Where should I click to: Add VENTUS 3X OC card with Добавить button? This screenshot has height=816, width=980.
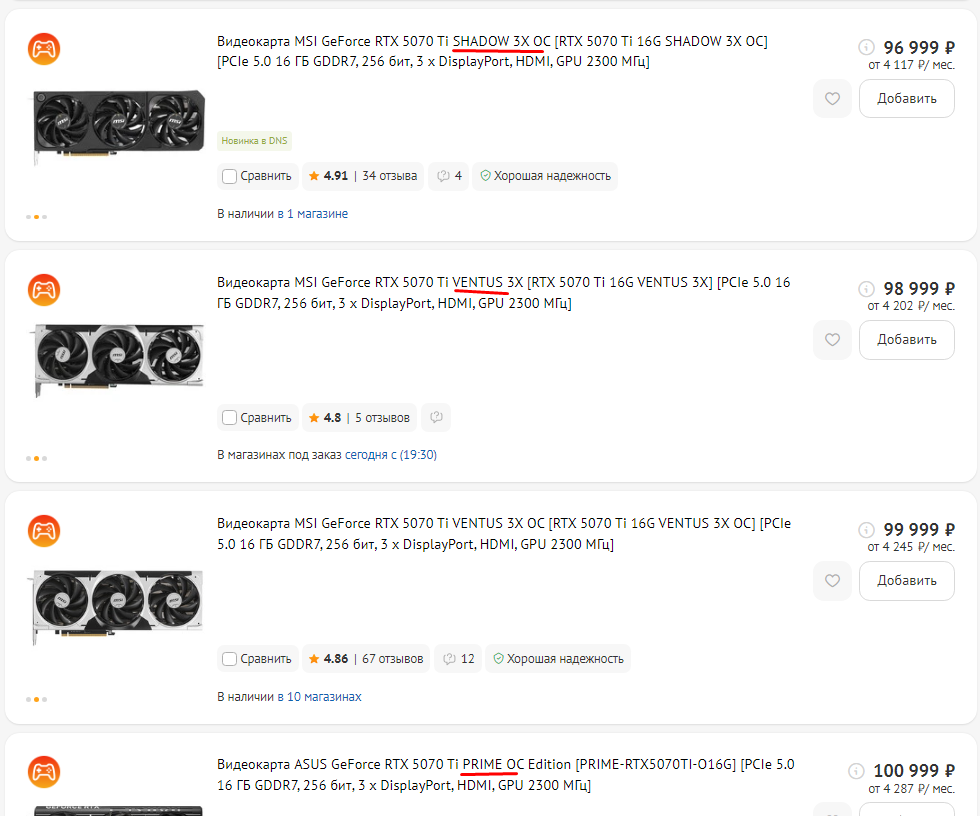pyautogui.click(x=906, y=581)
